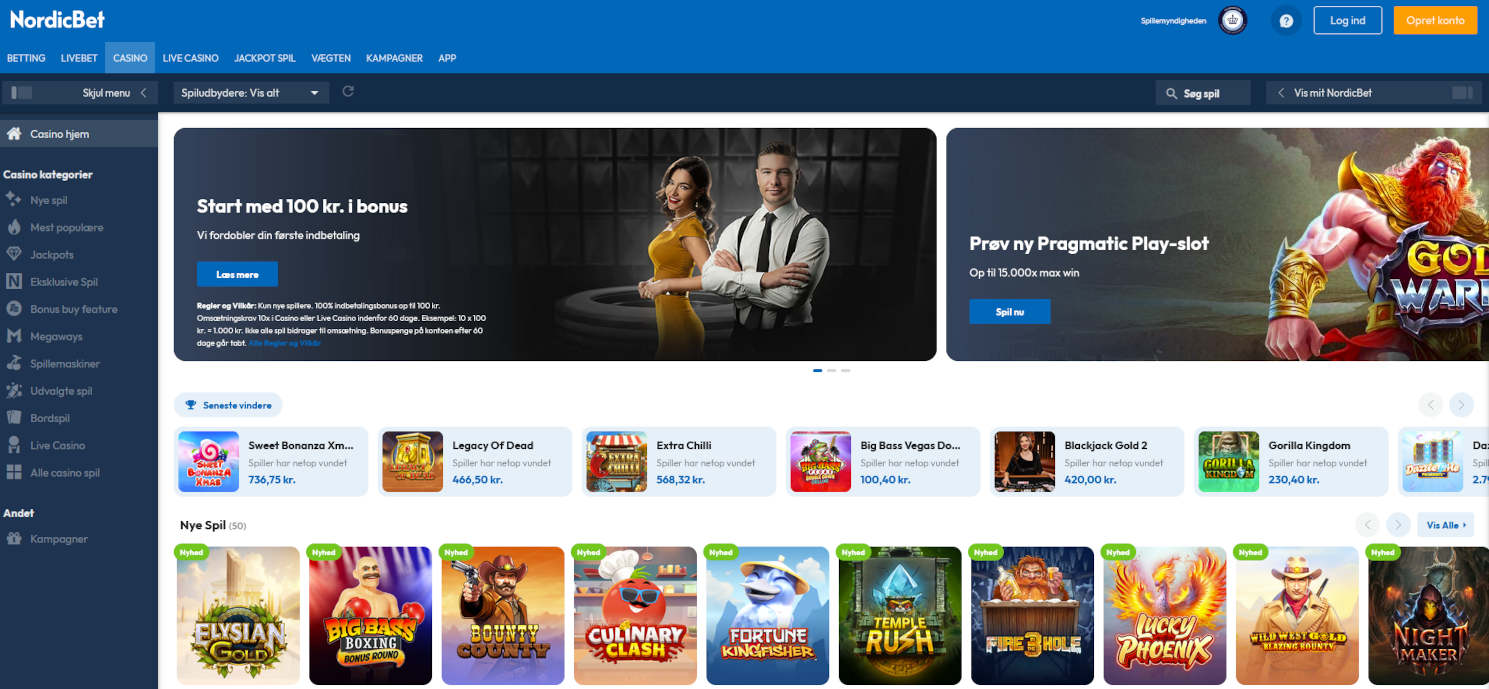Click the Eksklusive Spil N icon

14,282
